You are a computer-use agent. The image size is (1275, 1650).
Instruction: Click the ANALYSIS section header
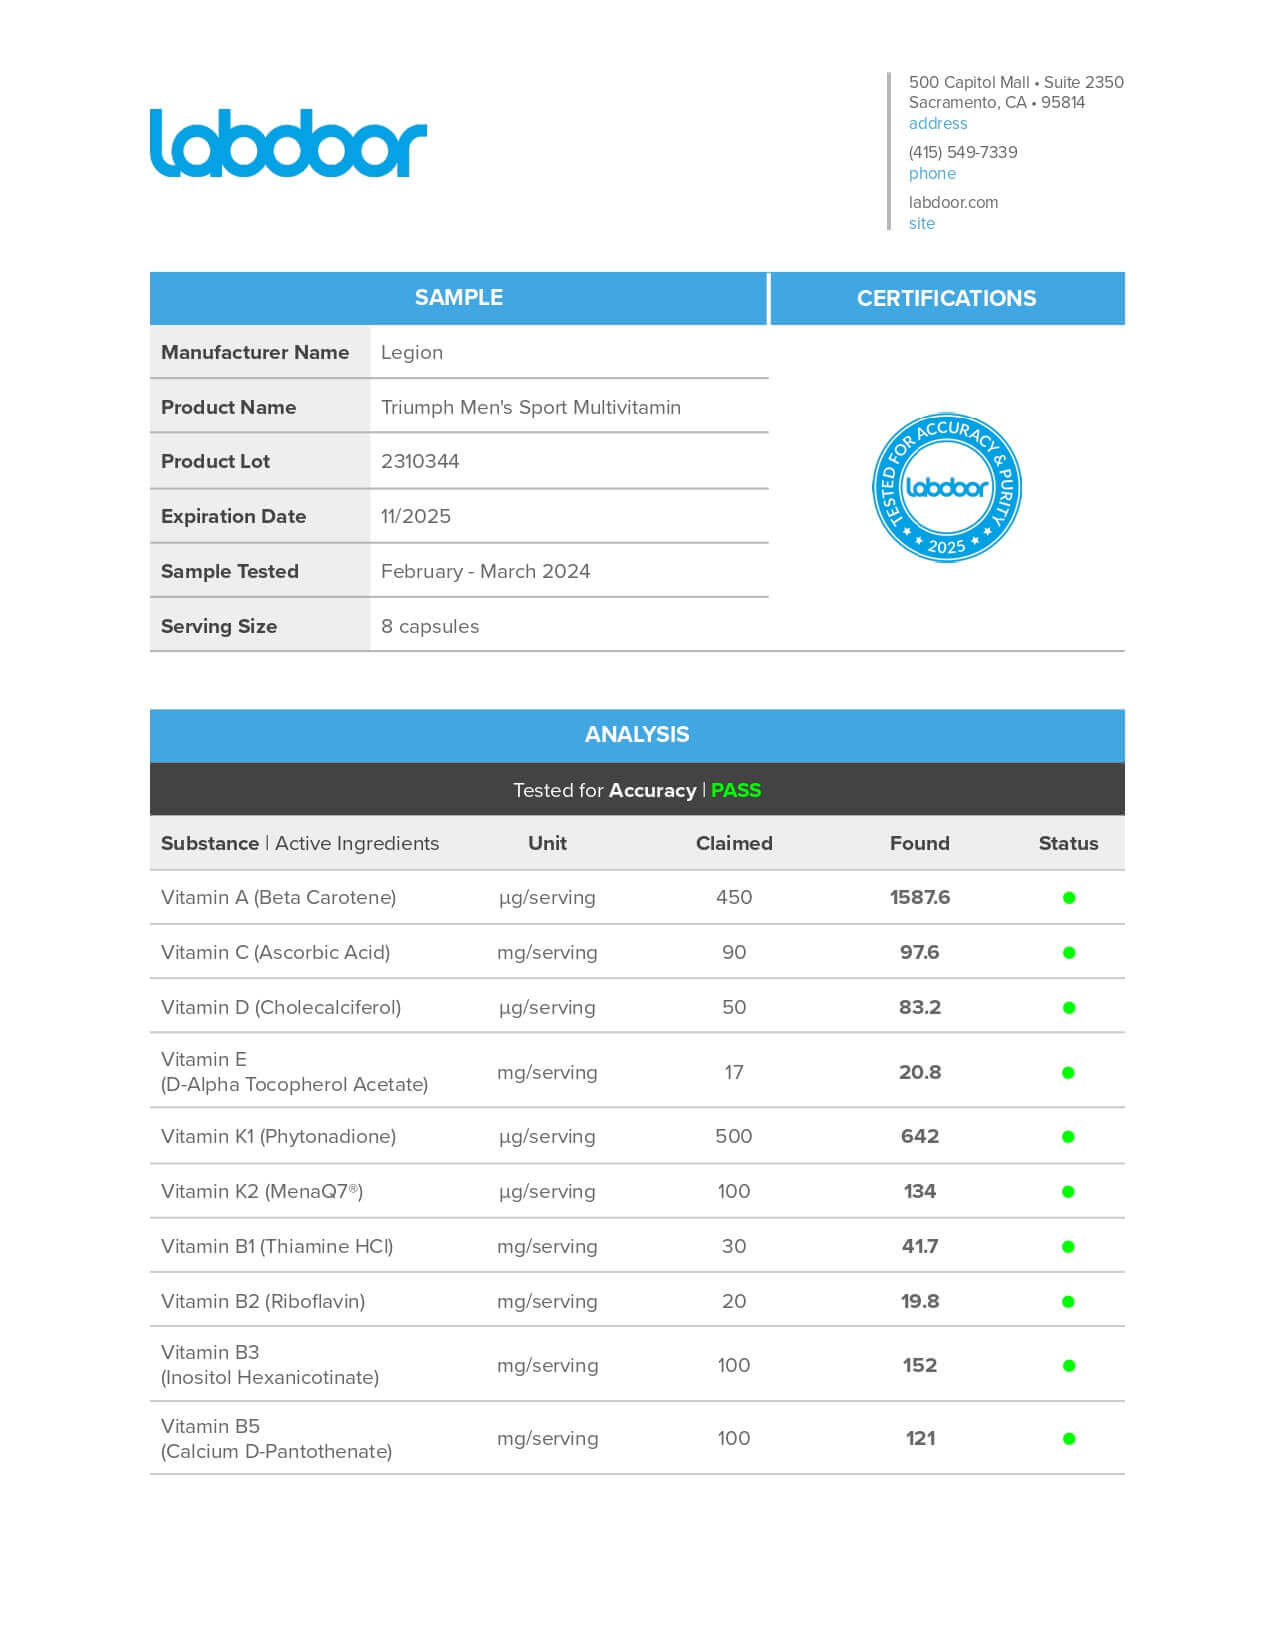(637, 735)
